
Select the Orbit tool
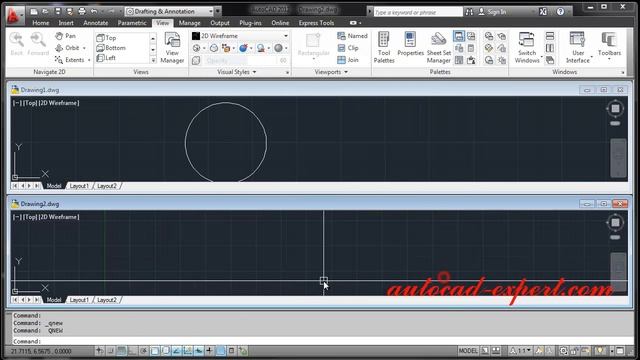(x=67, y=48)
